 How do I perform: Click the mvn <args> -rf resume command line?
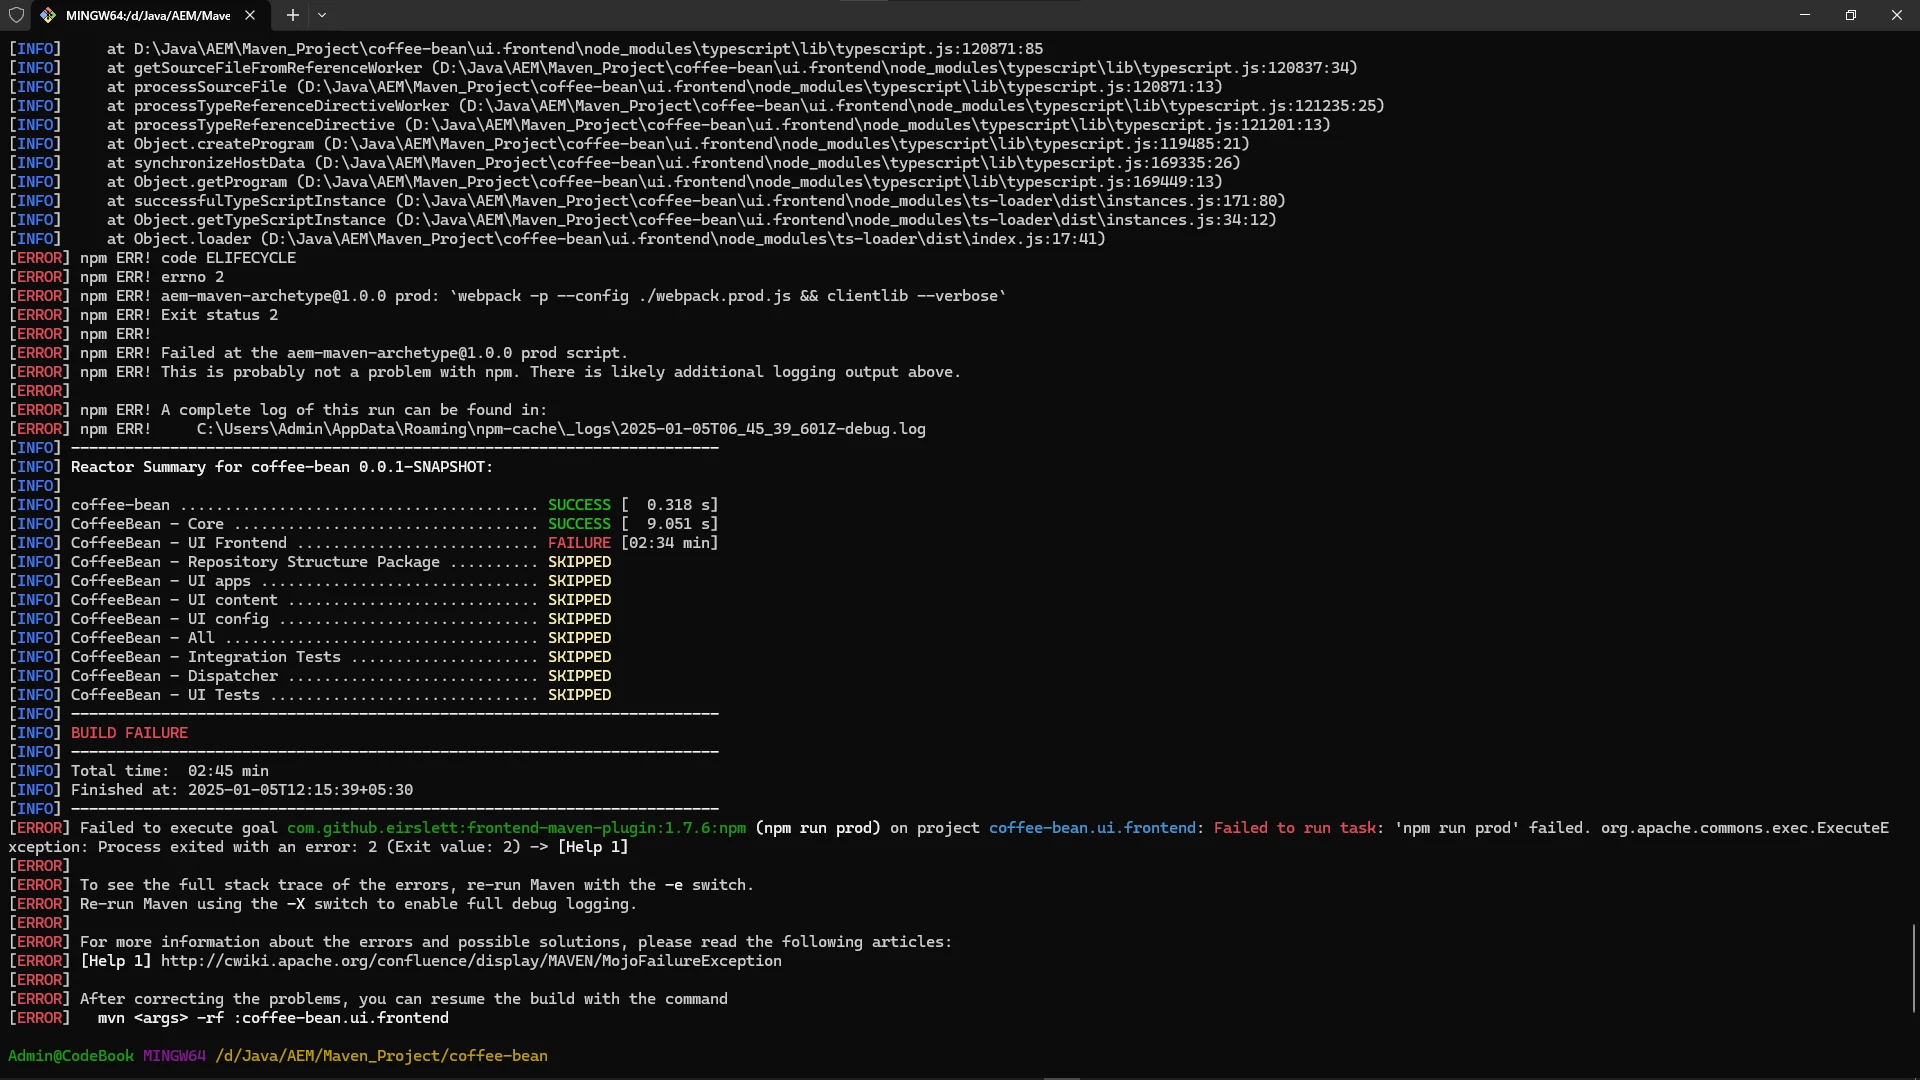point(273,1018)
